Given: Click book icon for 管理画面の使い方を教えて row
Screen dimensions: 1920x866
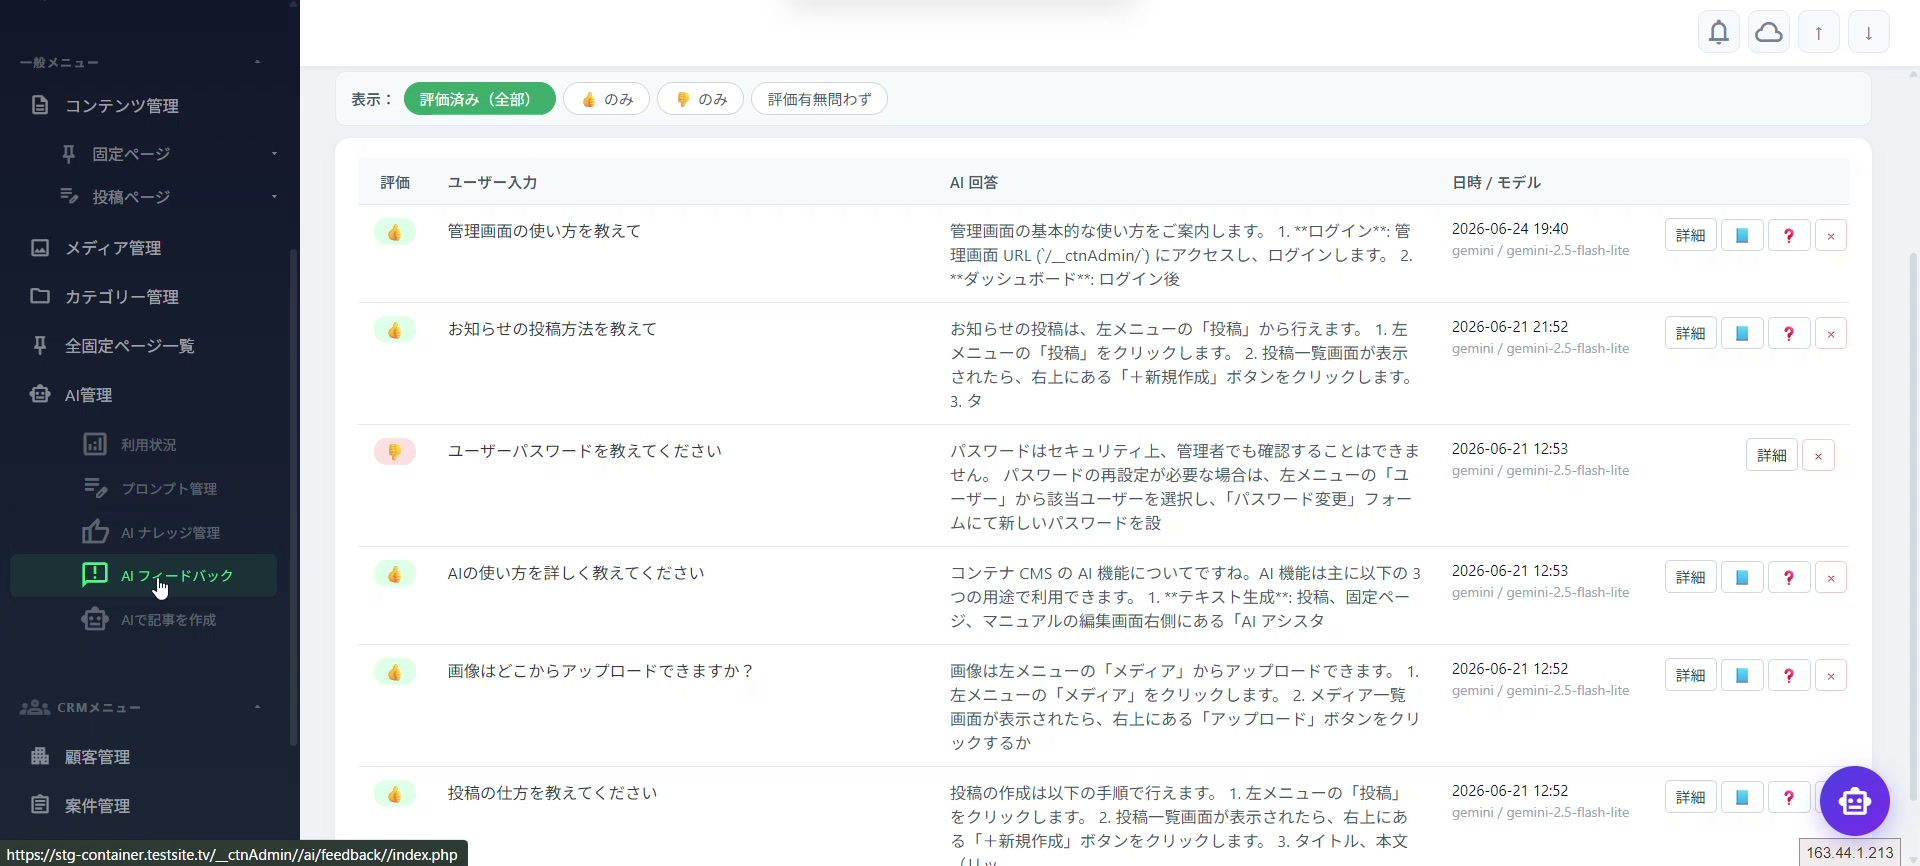Looking at the screenshot, I should 1741,235.
